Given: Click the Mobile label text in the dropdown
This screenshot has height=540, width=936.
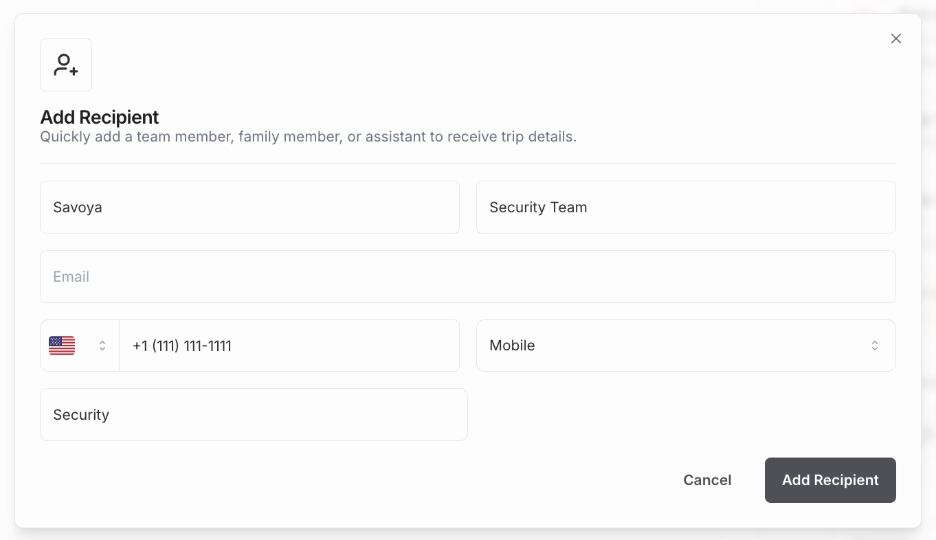Looking at the screenshot, I should 512,346.
